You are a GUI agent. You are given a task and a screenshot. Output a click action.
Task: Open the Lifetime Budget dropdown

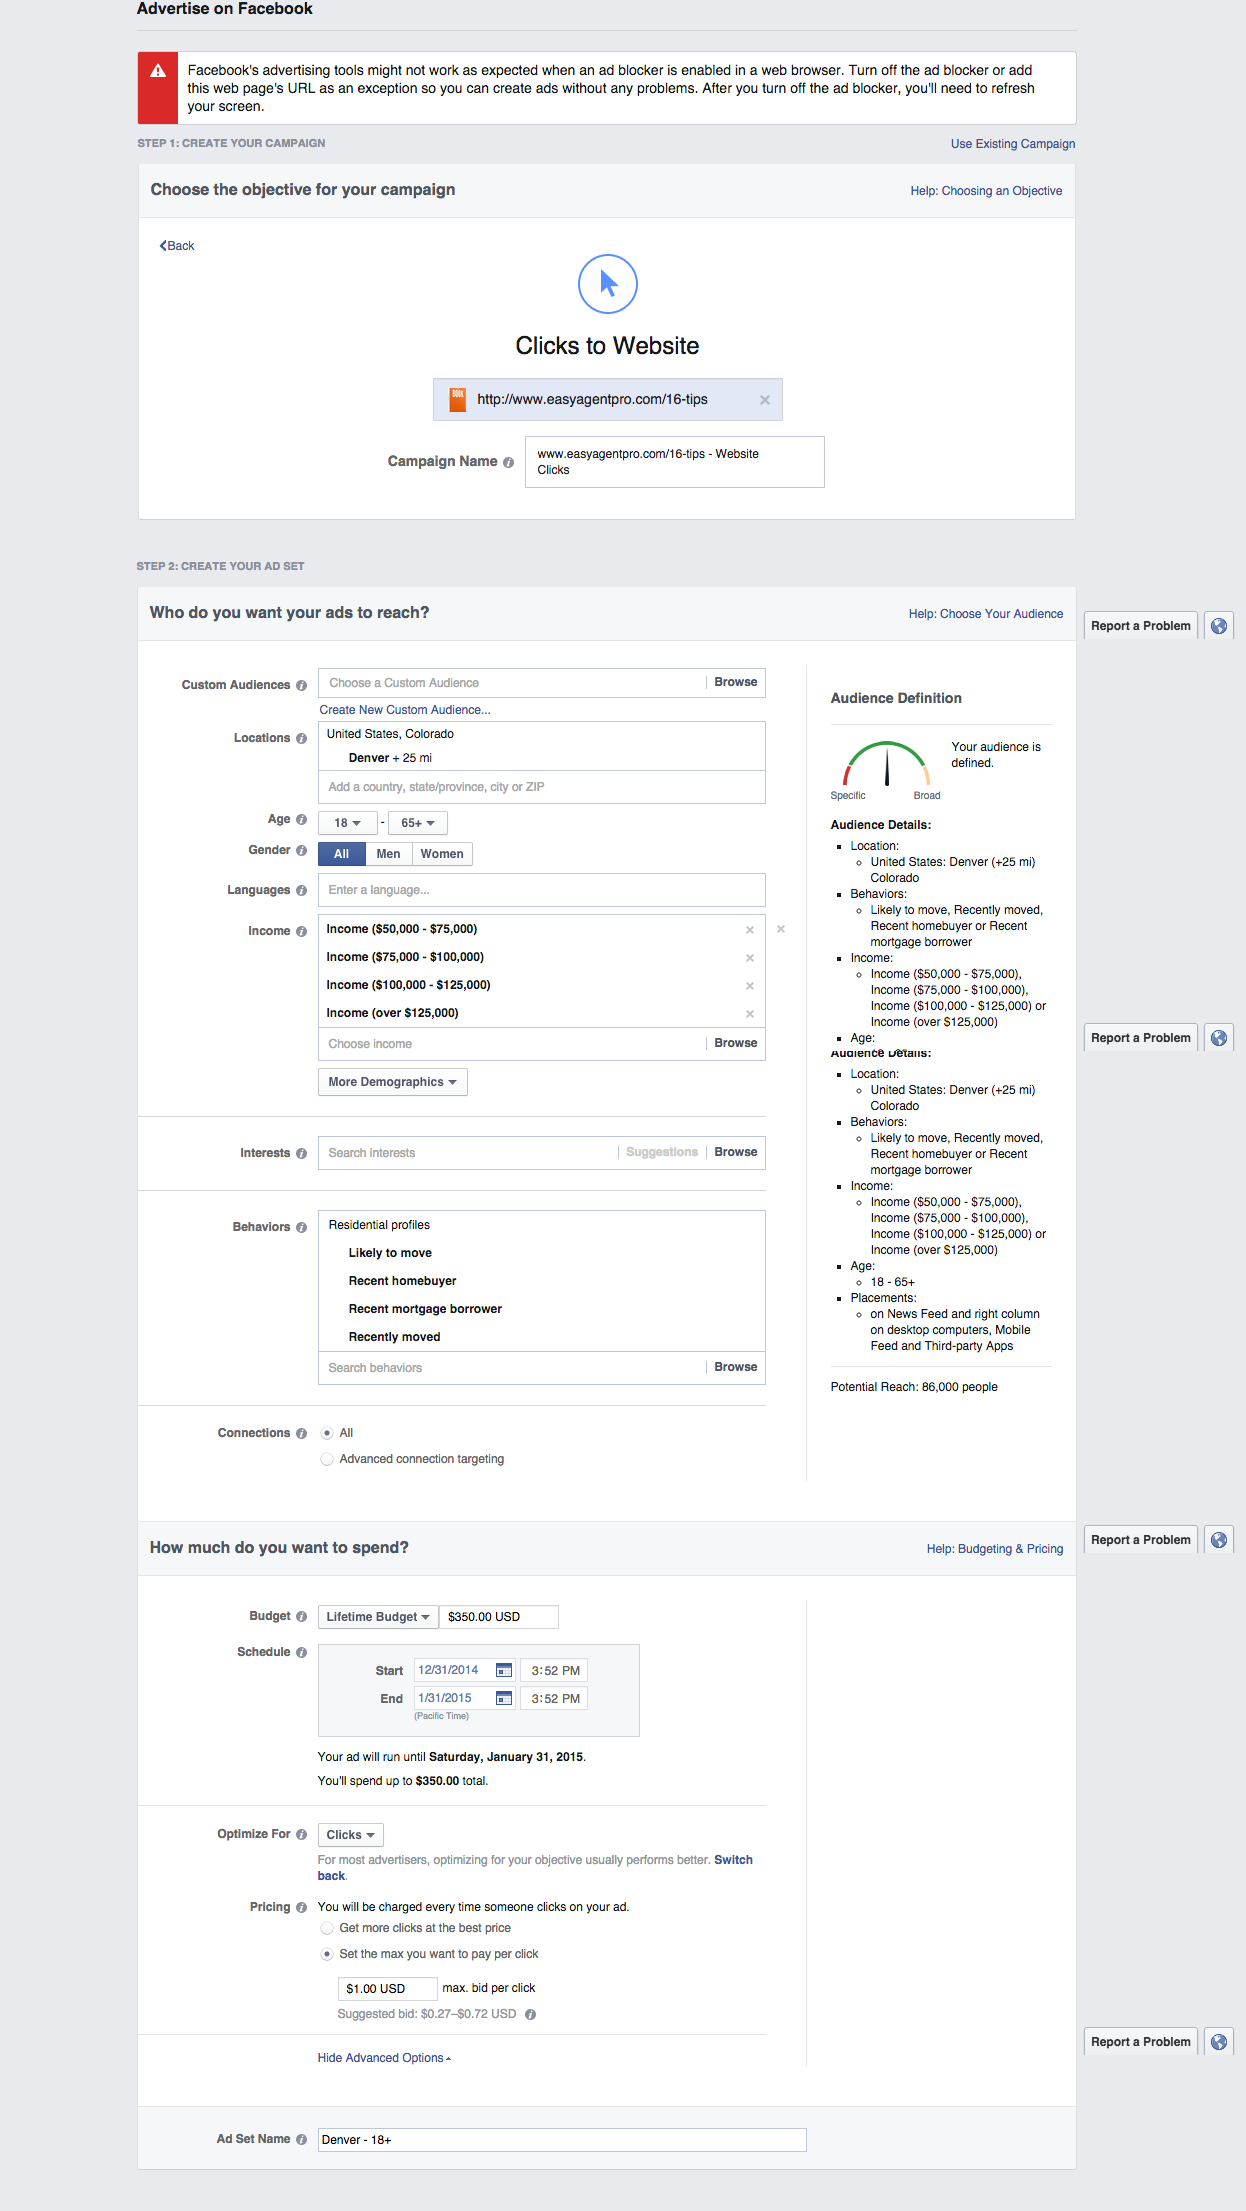(x=378, y=1617)
